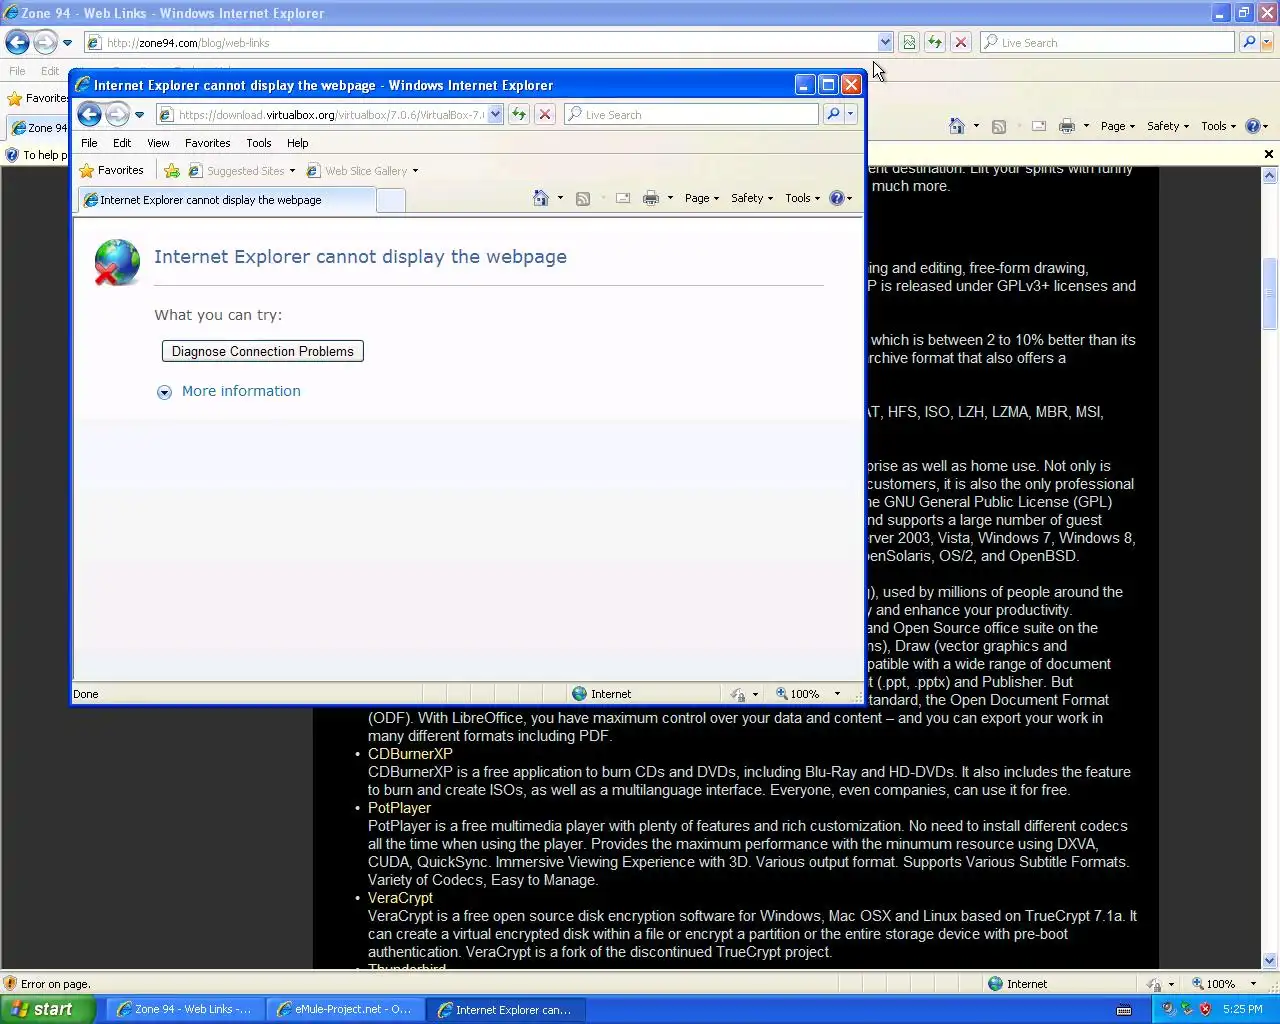
Task: Click Help icon in Zone 94 command bar
Action: click(x=1253, y=126)
